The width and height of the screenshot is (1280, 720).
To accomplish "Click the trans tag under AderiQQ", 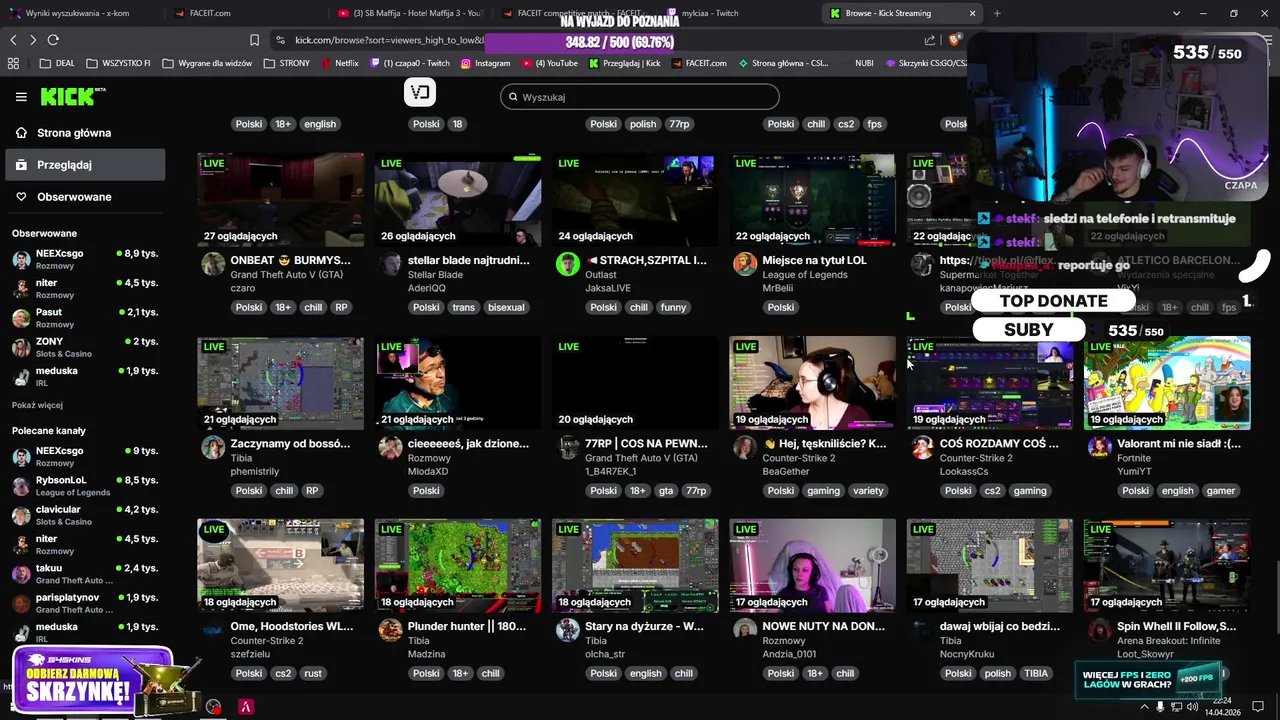I will point(463,308).
